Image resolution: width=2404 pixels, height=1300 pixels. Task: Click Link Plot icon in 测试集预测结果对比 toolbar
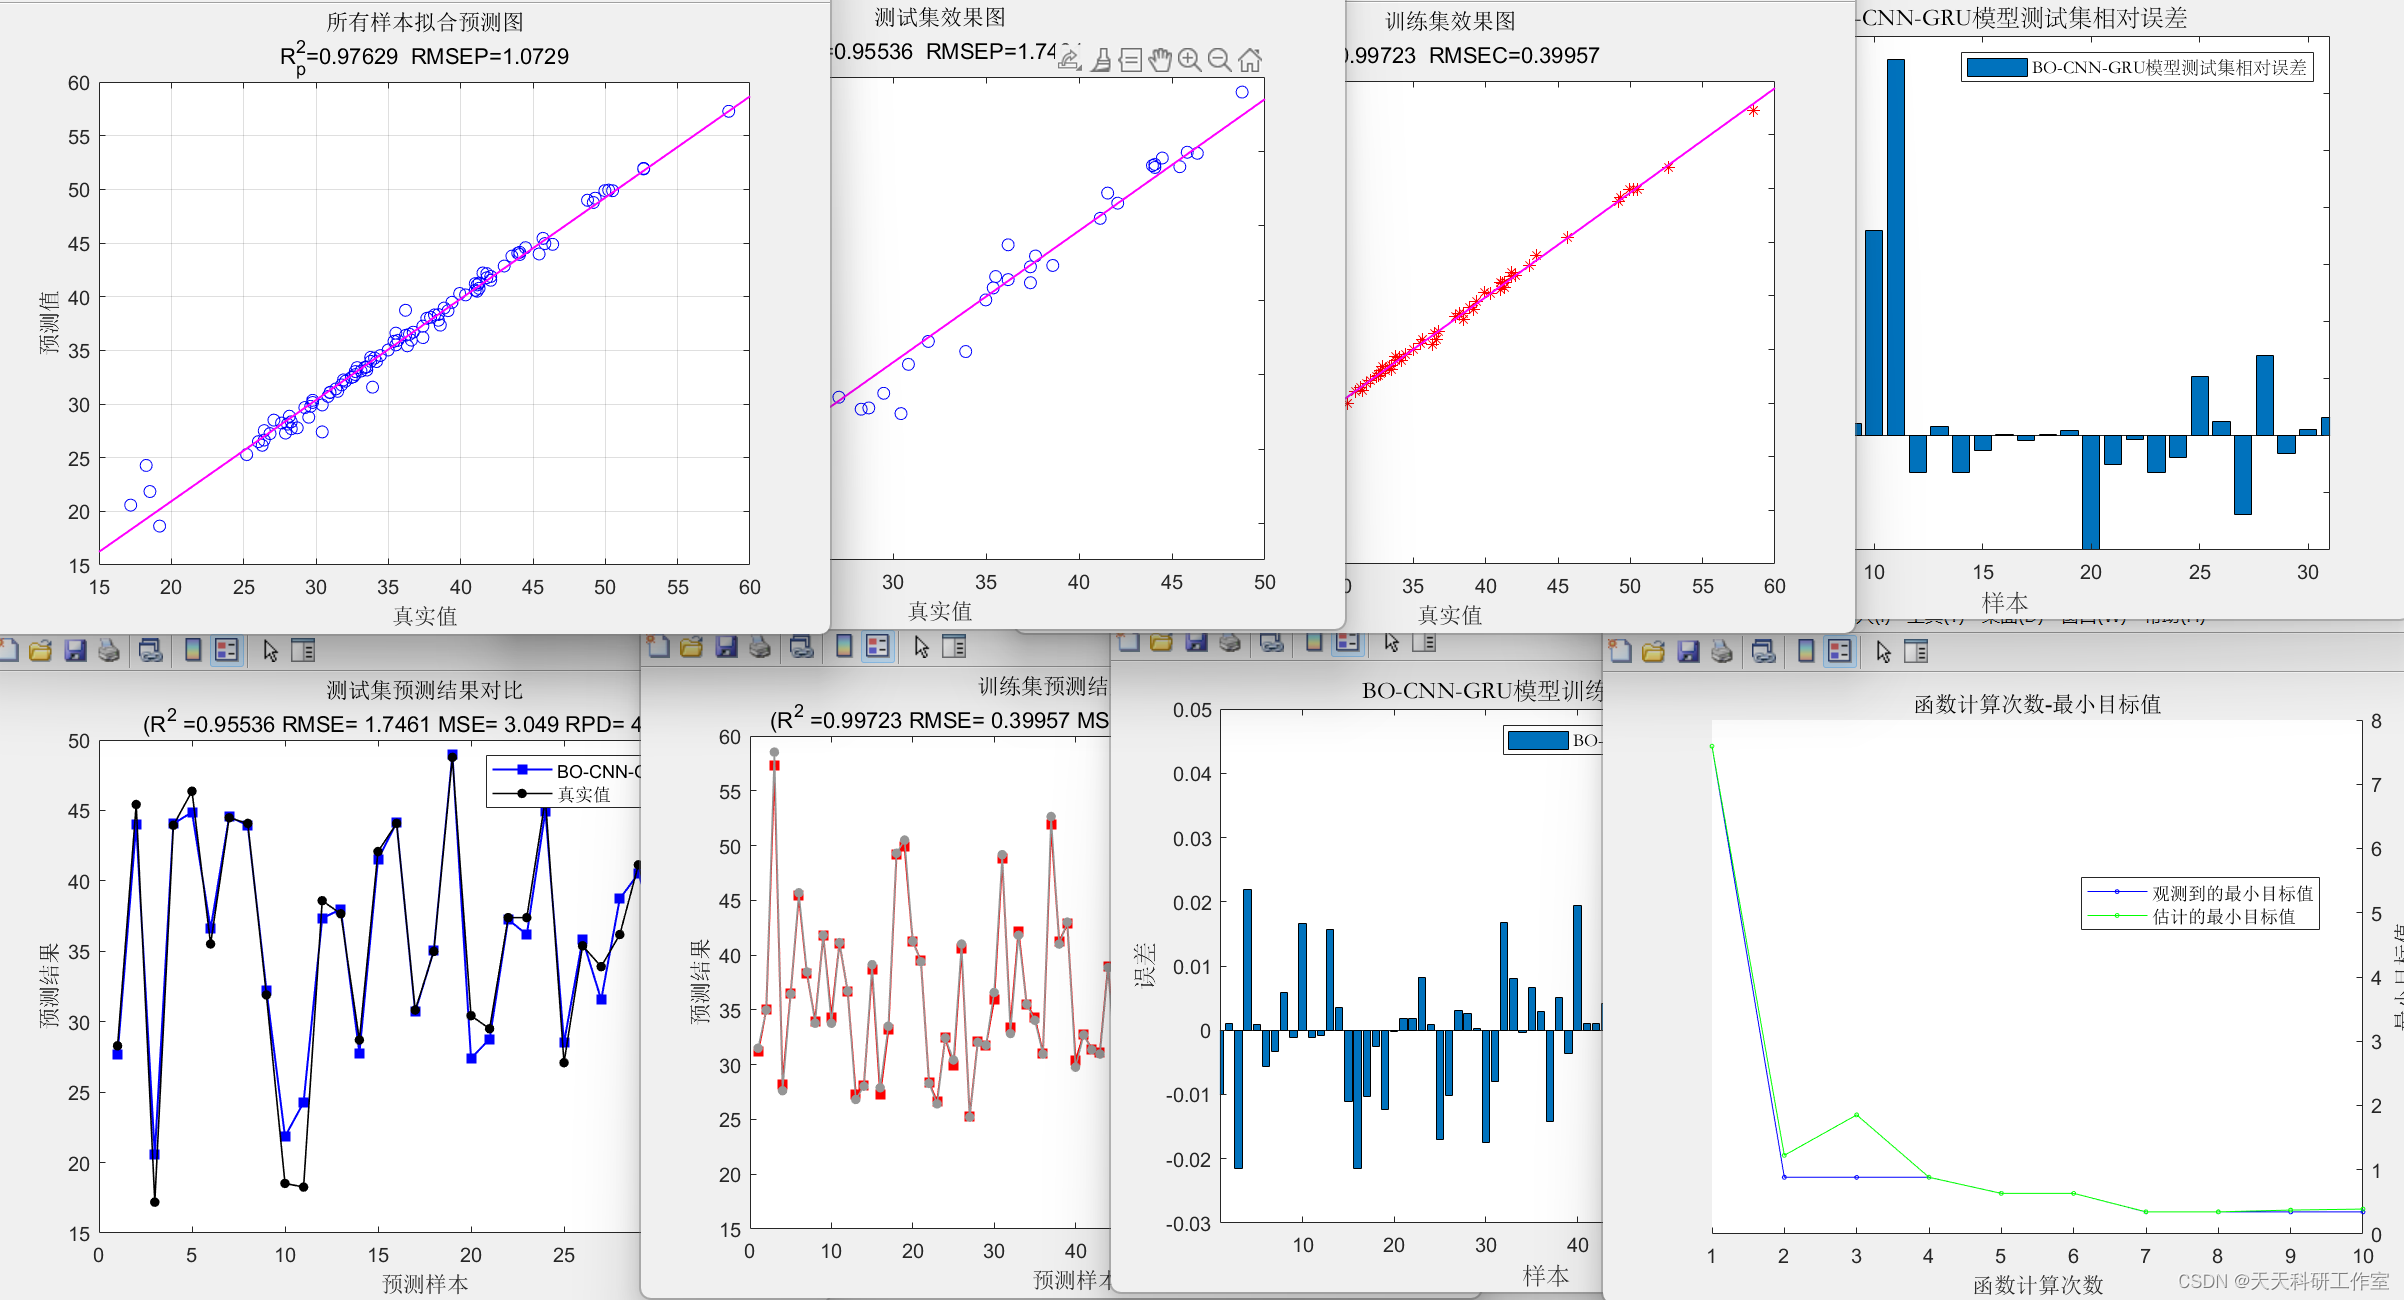click(x=151, y=650)
